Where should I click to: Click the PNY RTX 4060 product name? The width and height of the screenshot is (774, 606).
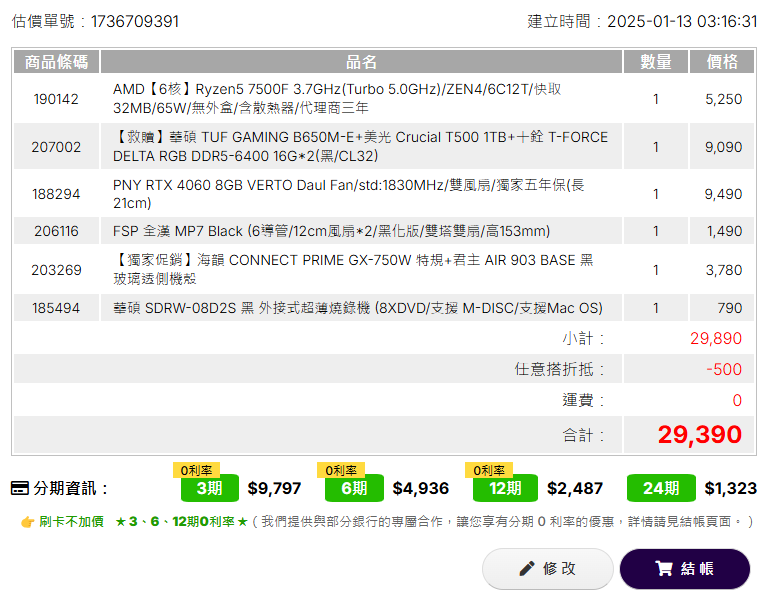pyautogui.click(x=348, y=194)
